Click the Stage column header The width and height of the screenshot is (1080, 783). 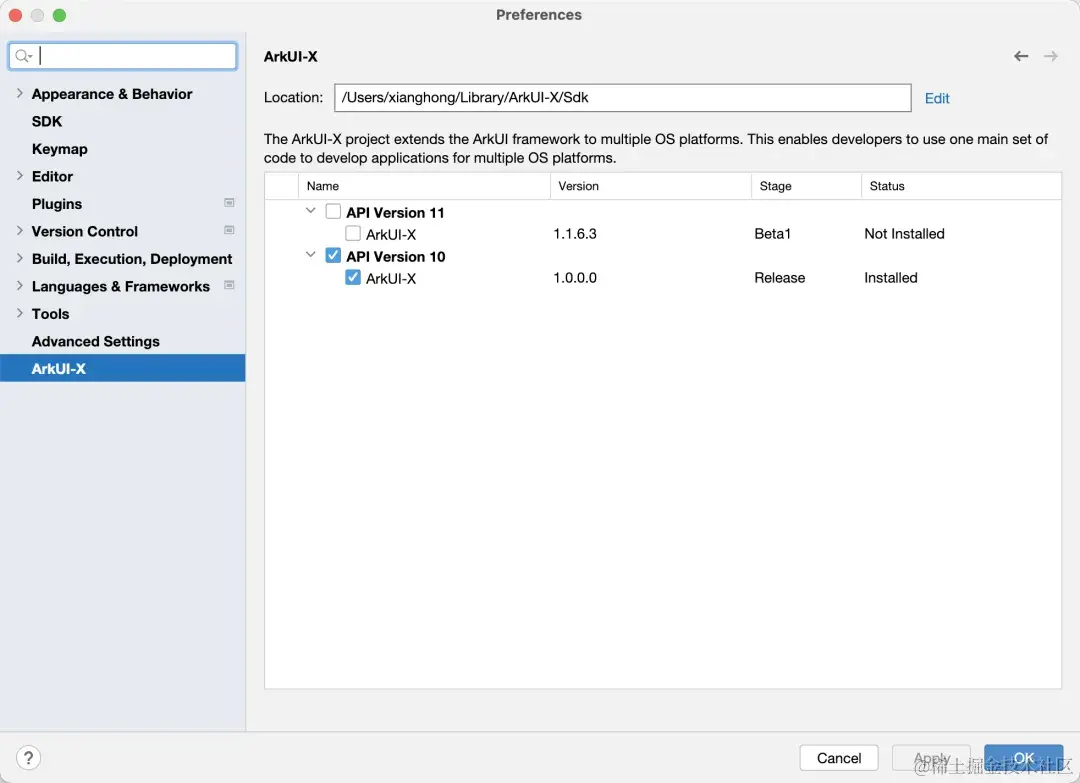click(x=806, y=186)
